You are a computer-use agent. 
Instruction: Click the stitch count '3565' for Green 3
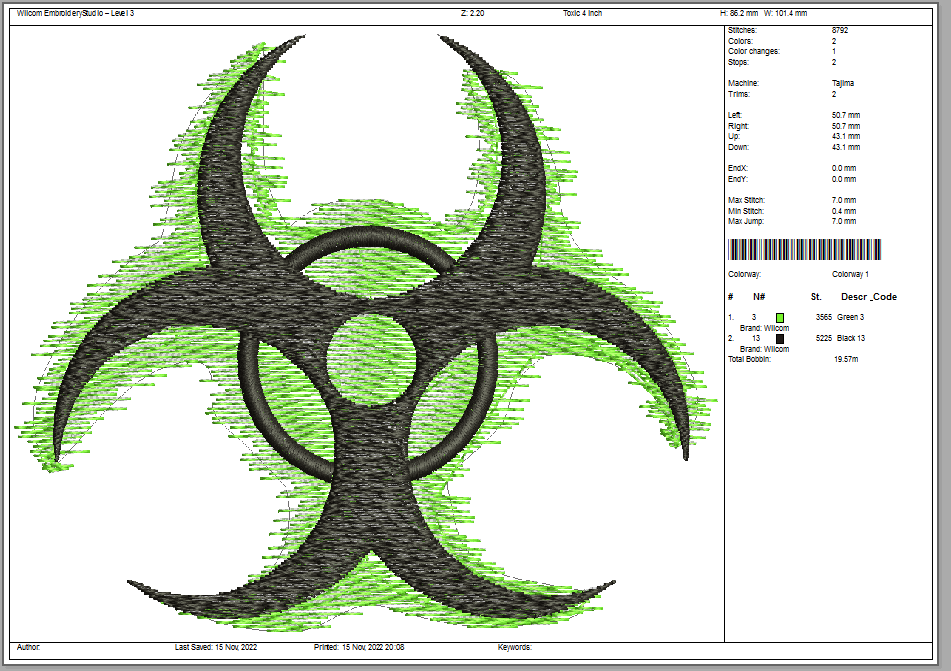824,317
